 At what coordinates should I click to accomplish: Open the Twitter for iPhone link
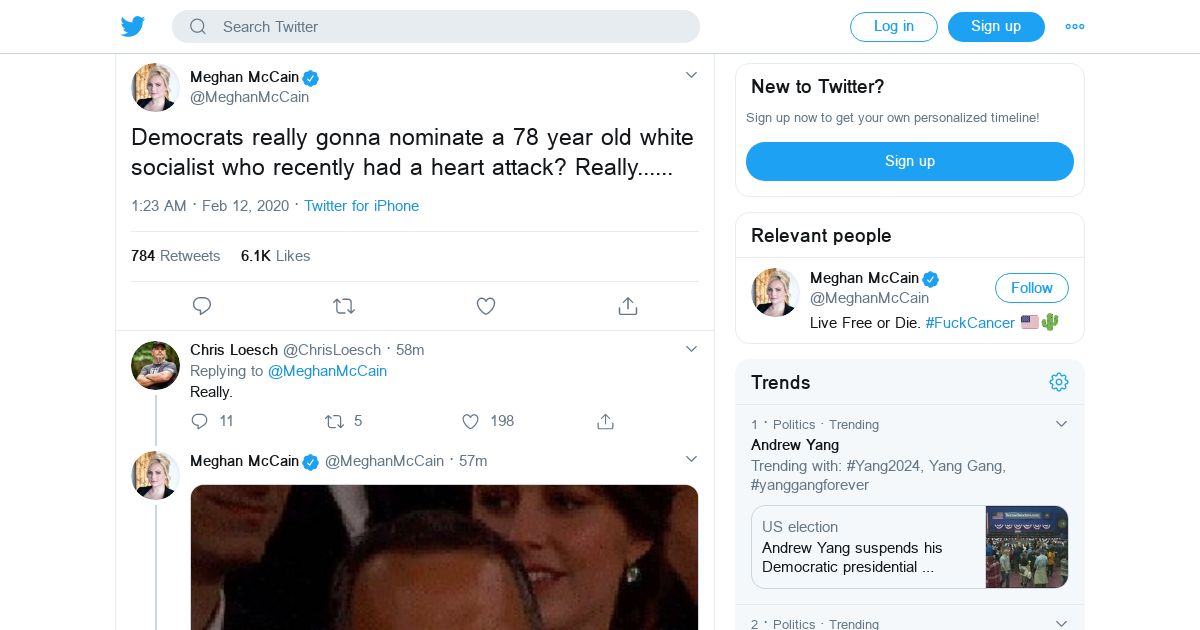[361, 206]
